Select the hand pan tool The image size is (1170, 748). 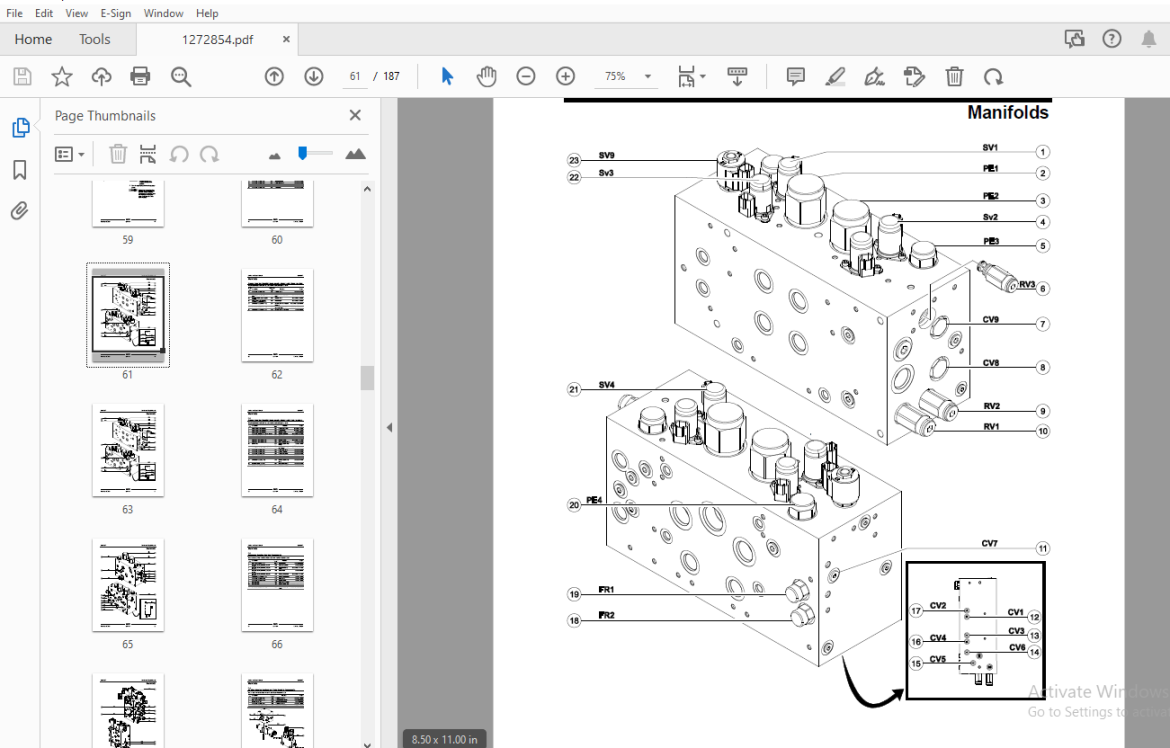(487, 76)
